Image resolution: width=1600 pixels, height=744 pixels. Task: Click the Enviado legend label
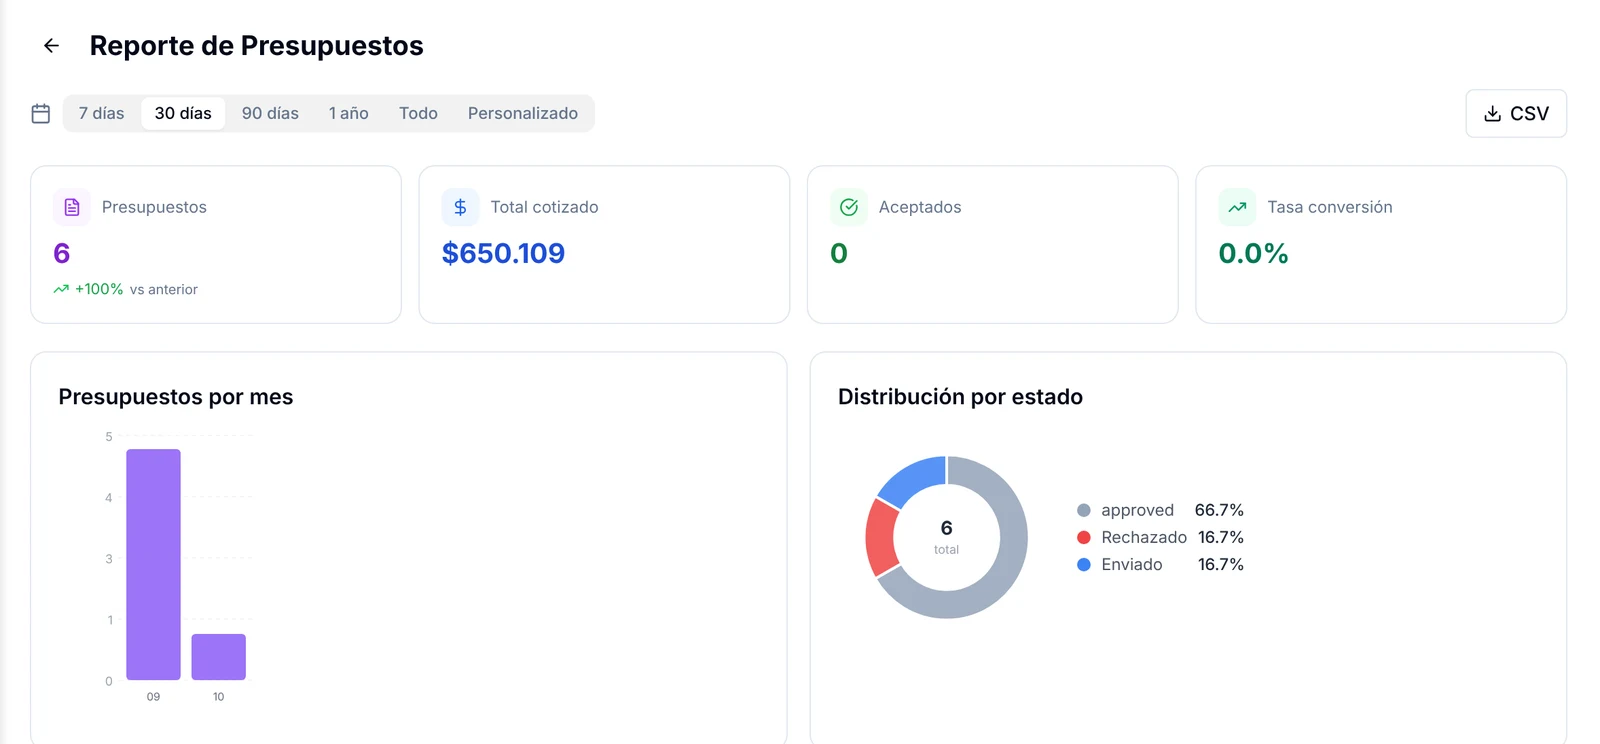click(x=1132, y=564)
